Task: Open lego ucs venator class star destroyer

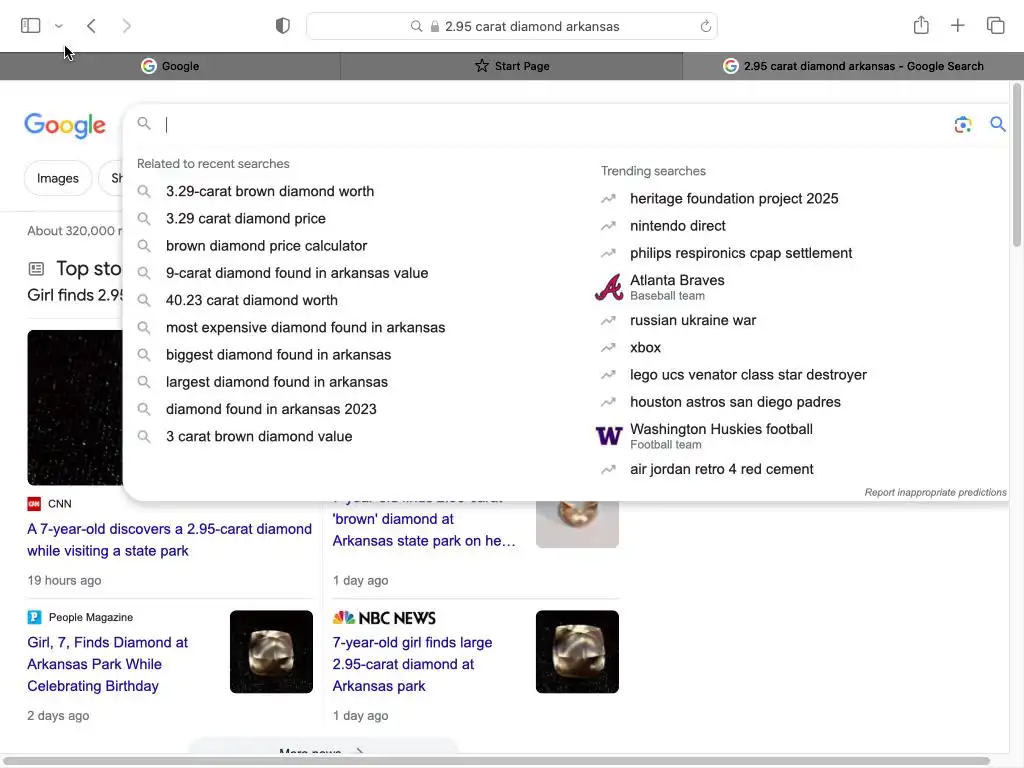Action: 748,375
